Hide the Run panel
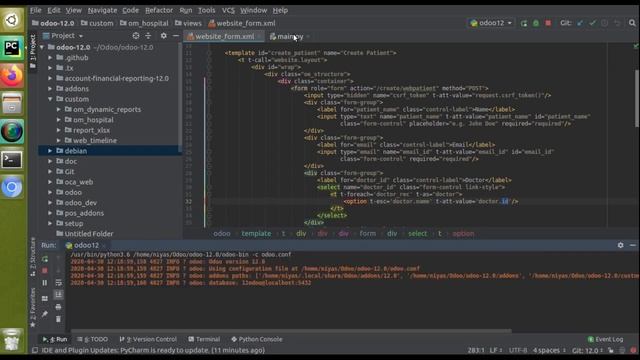This screenshot has height=360, width=640. pos(633,245)
